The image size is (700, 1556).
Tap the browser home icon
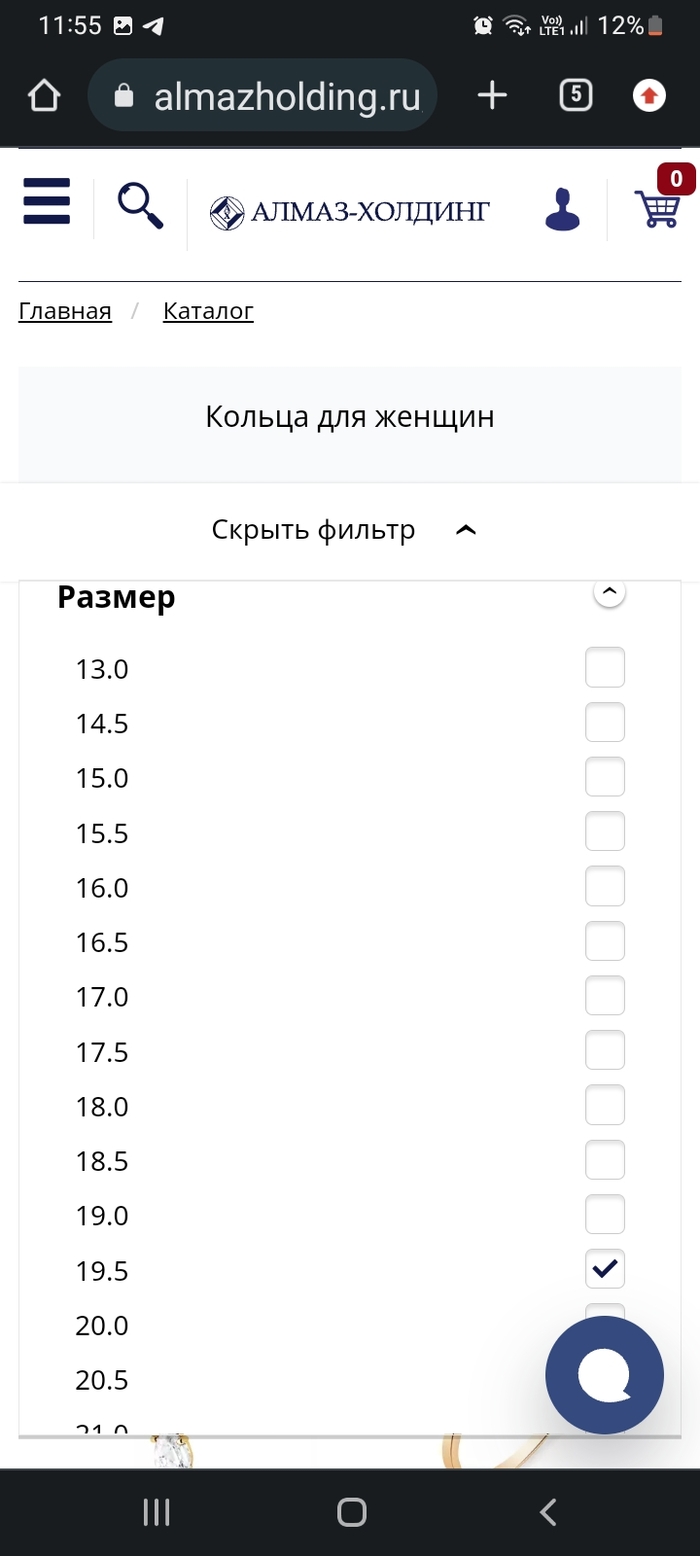[44, 96]
